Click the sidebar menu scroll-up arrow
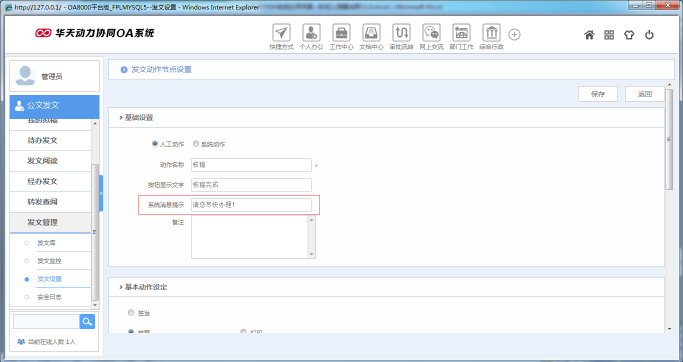This screenshot has width=683, height=362. click(95, 124)
